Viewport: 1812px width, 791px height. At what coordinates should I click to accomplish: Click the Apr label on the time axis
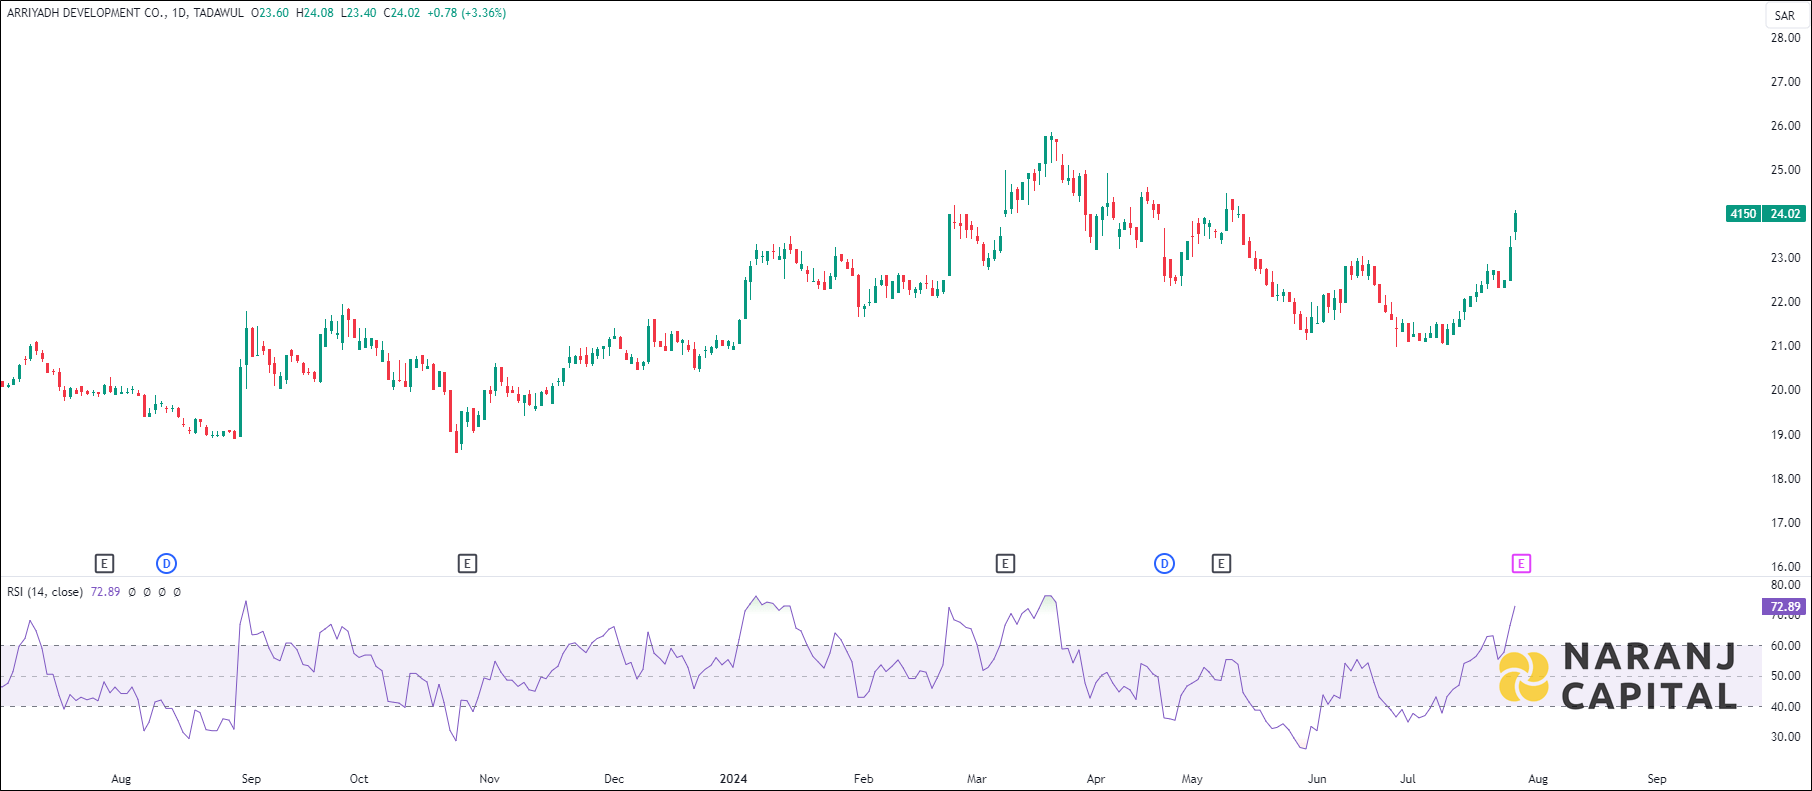(x=1096, y=779)
